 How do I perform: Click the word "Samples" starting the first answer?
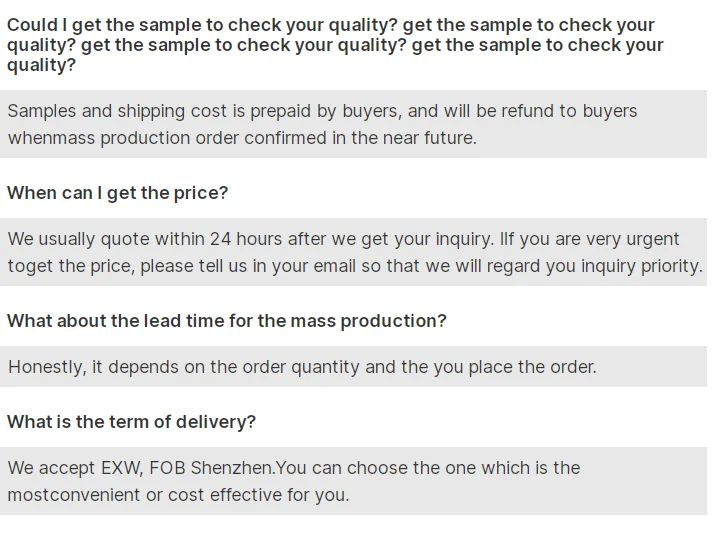click(x=41, y=111)
